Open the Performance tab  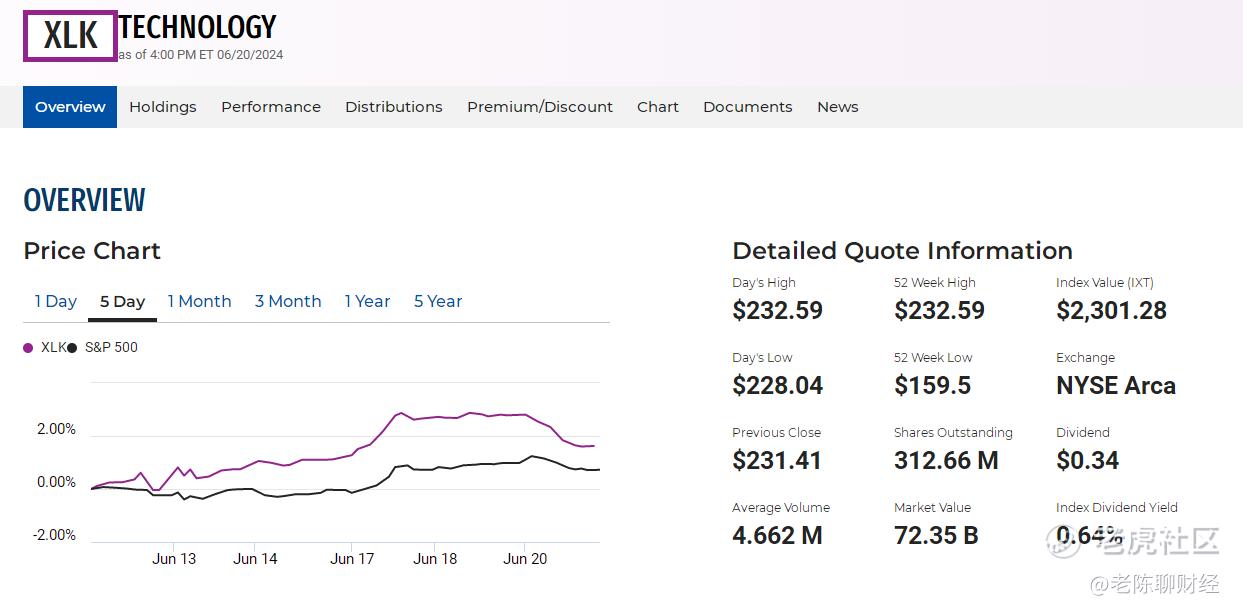271,107
